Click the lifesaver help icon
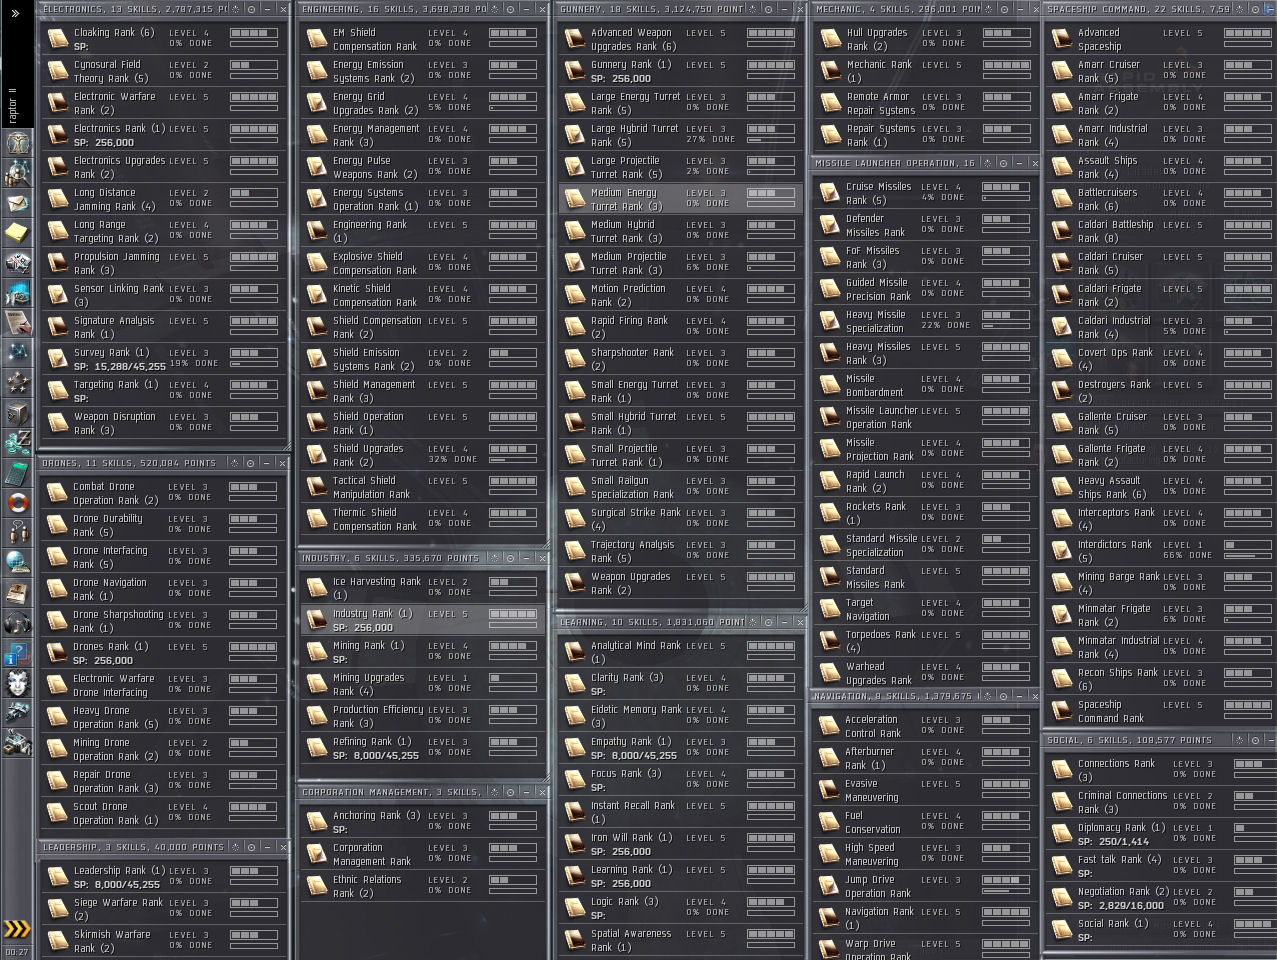Screen dimensions: 1277x960 tap(17, 503)
